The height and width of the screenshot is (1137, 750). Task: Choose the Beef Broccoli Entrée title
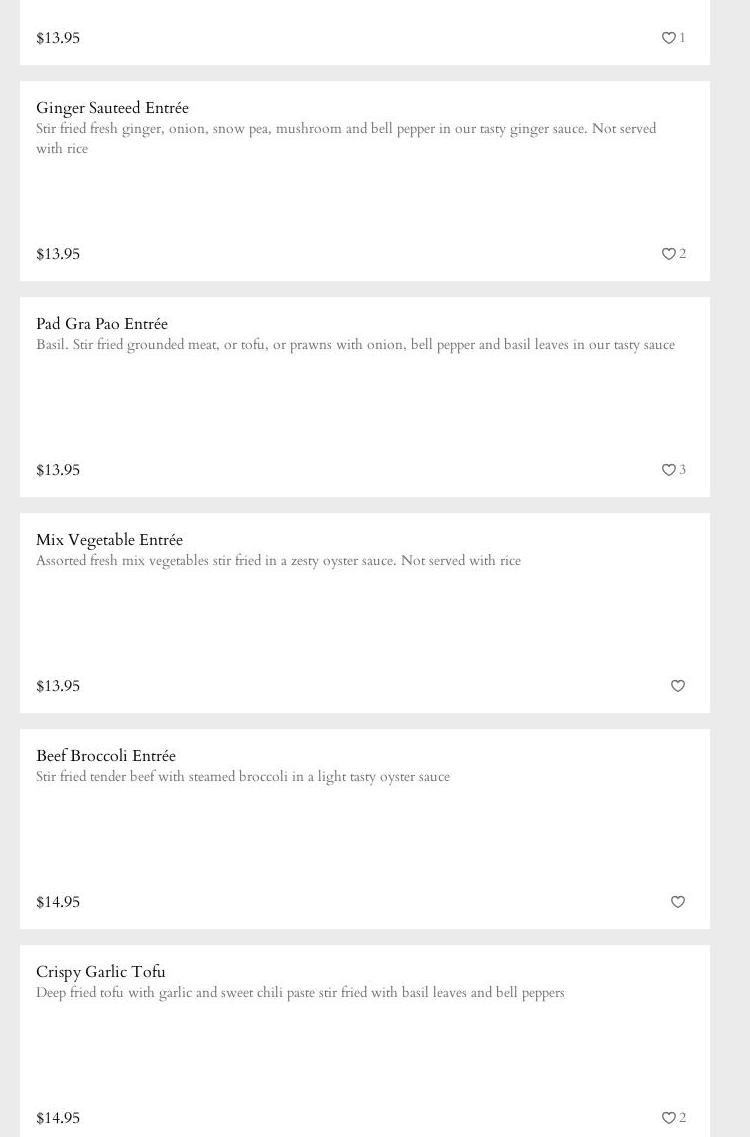coord(106,756)
